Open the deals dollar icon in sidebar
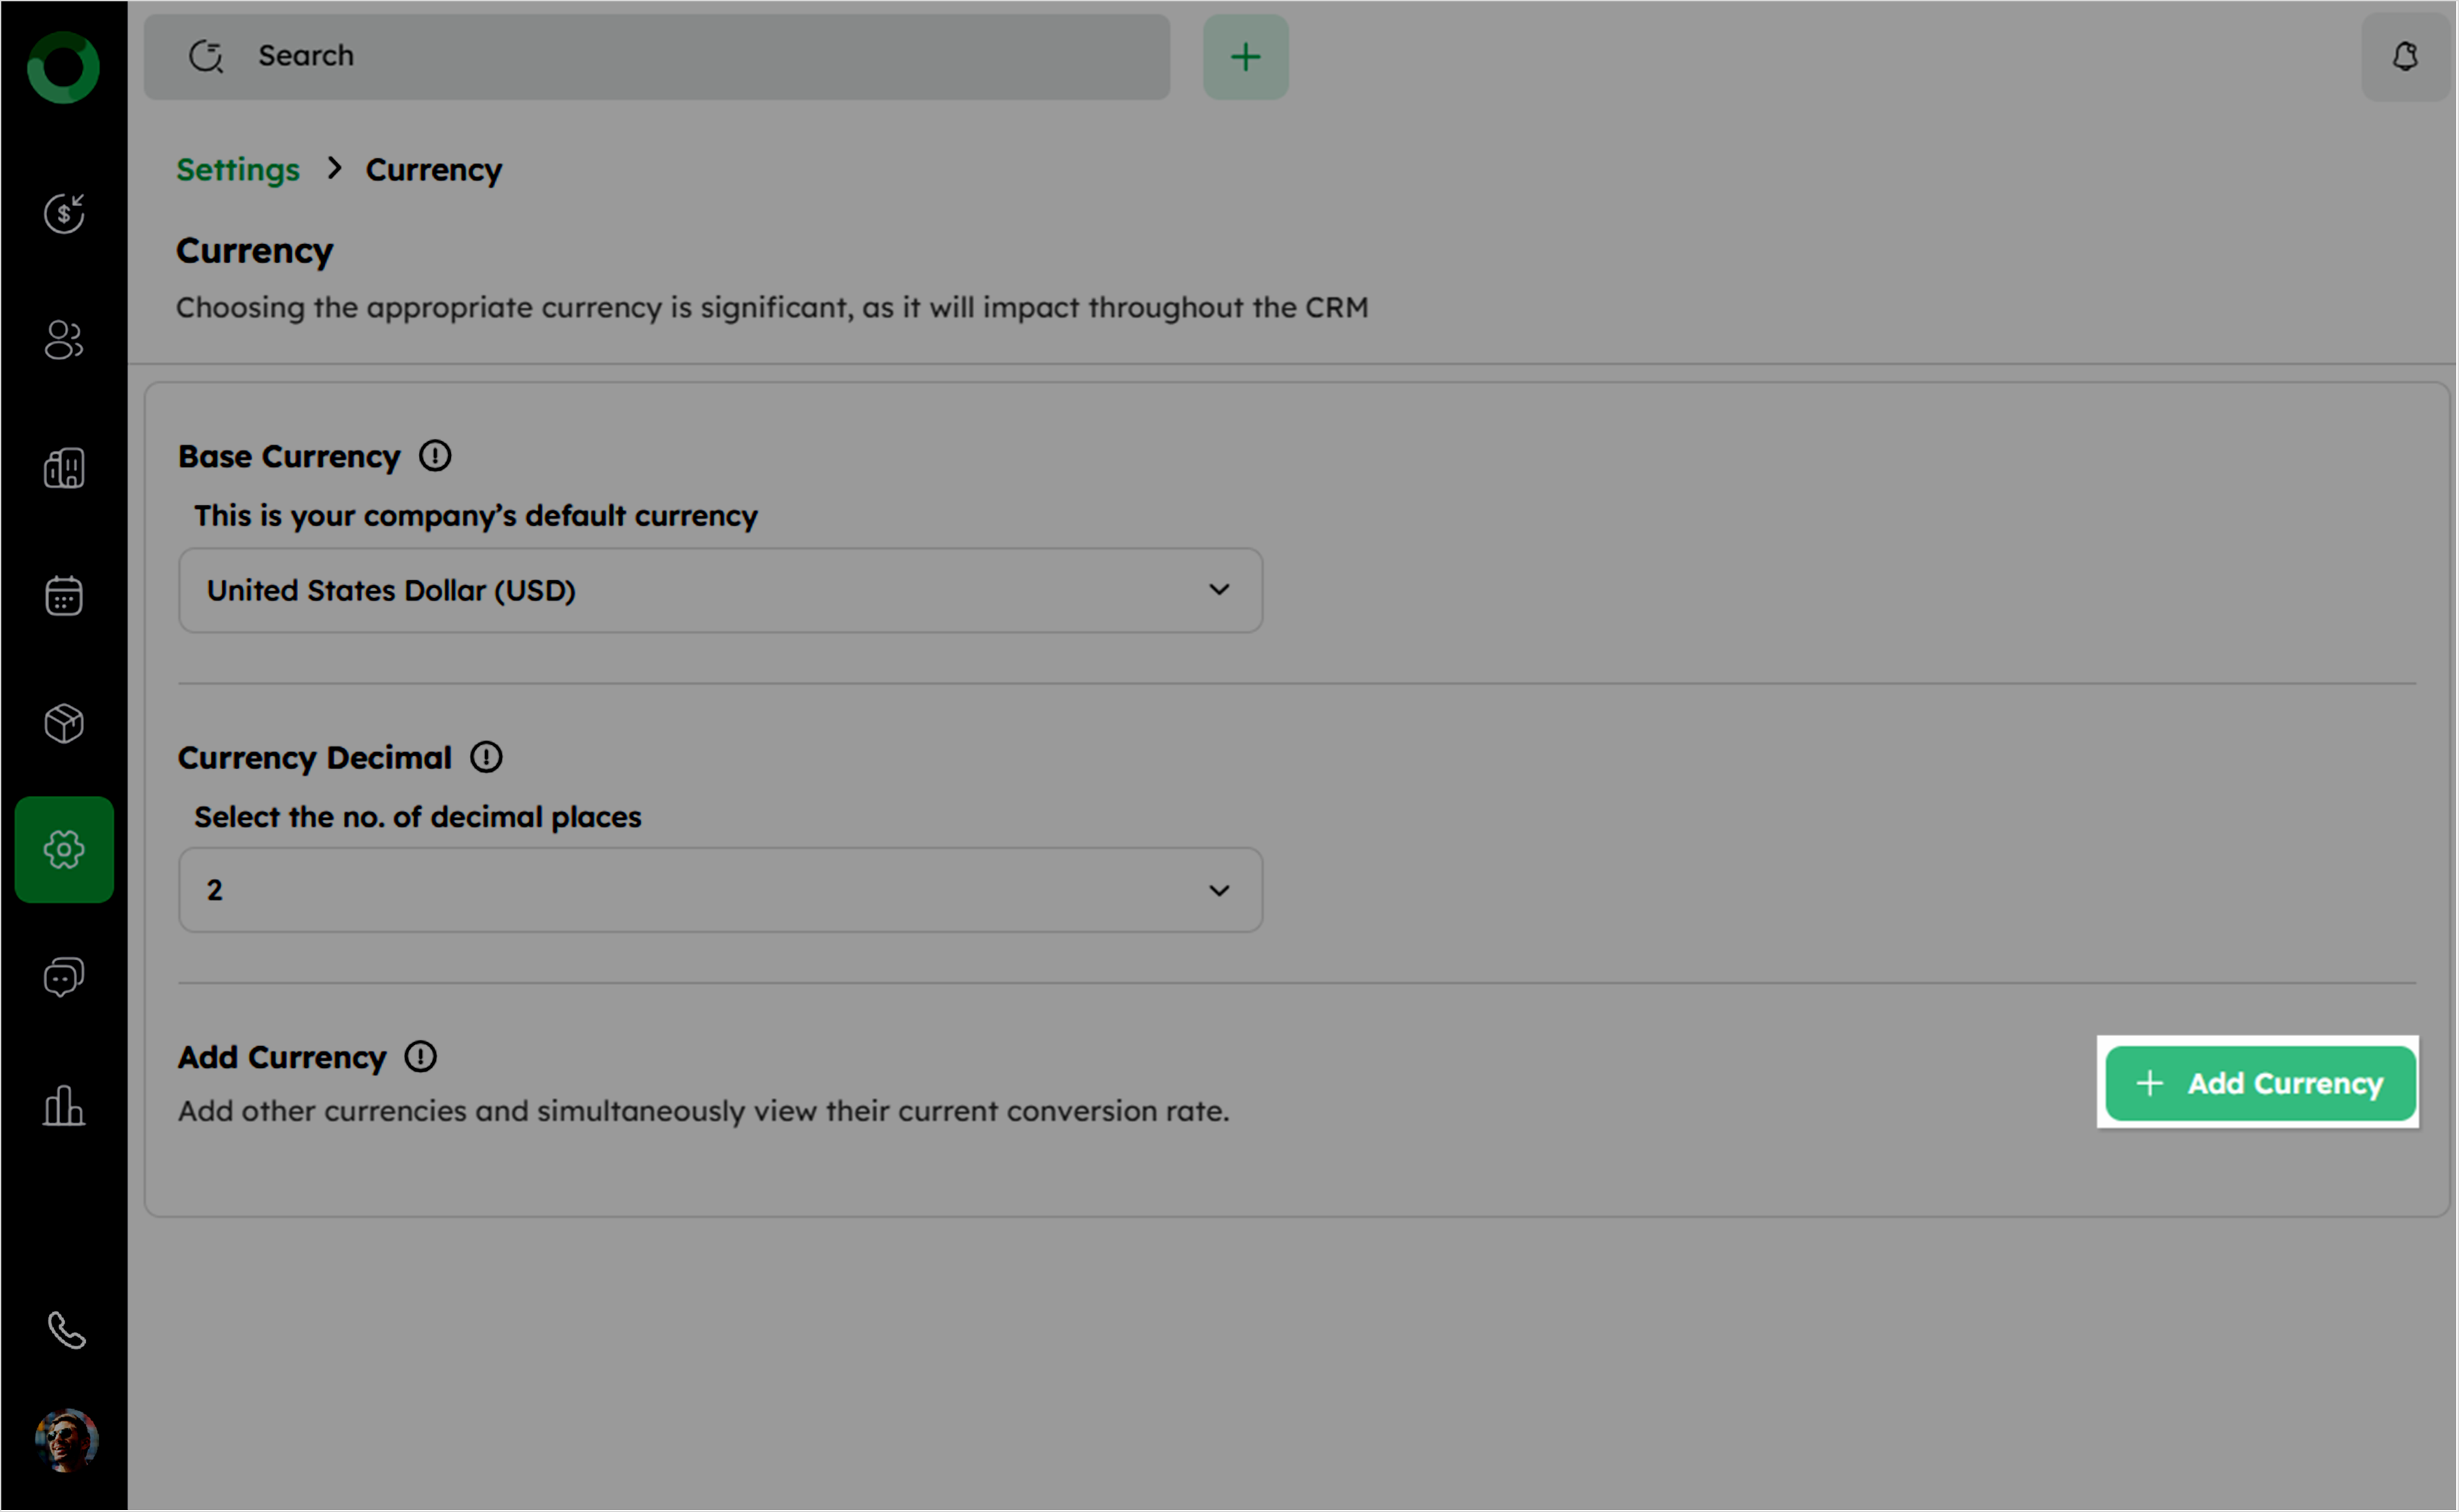The width and height of the screenshot is (2459, 1512). click(64, 213)
